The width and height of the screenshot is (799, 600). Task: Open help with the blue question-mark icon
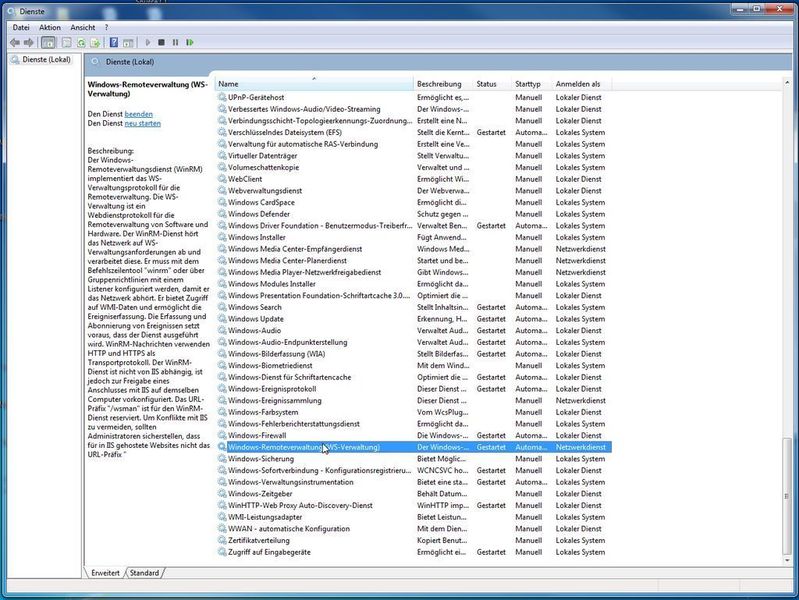114,43
